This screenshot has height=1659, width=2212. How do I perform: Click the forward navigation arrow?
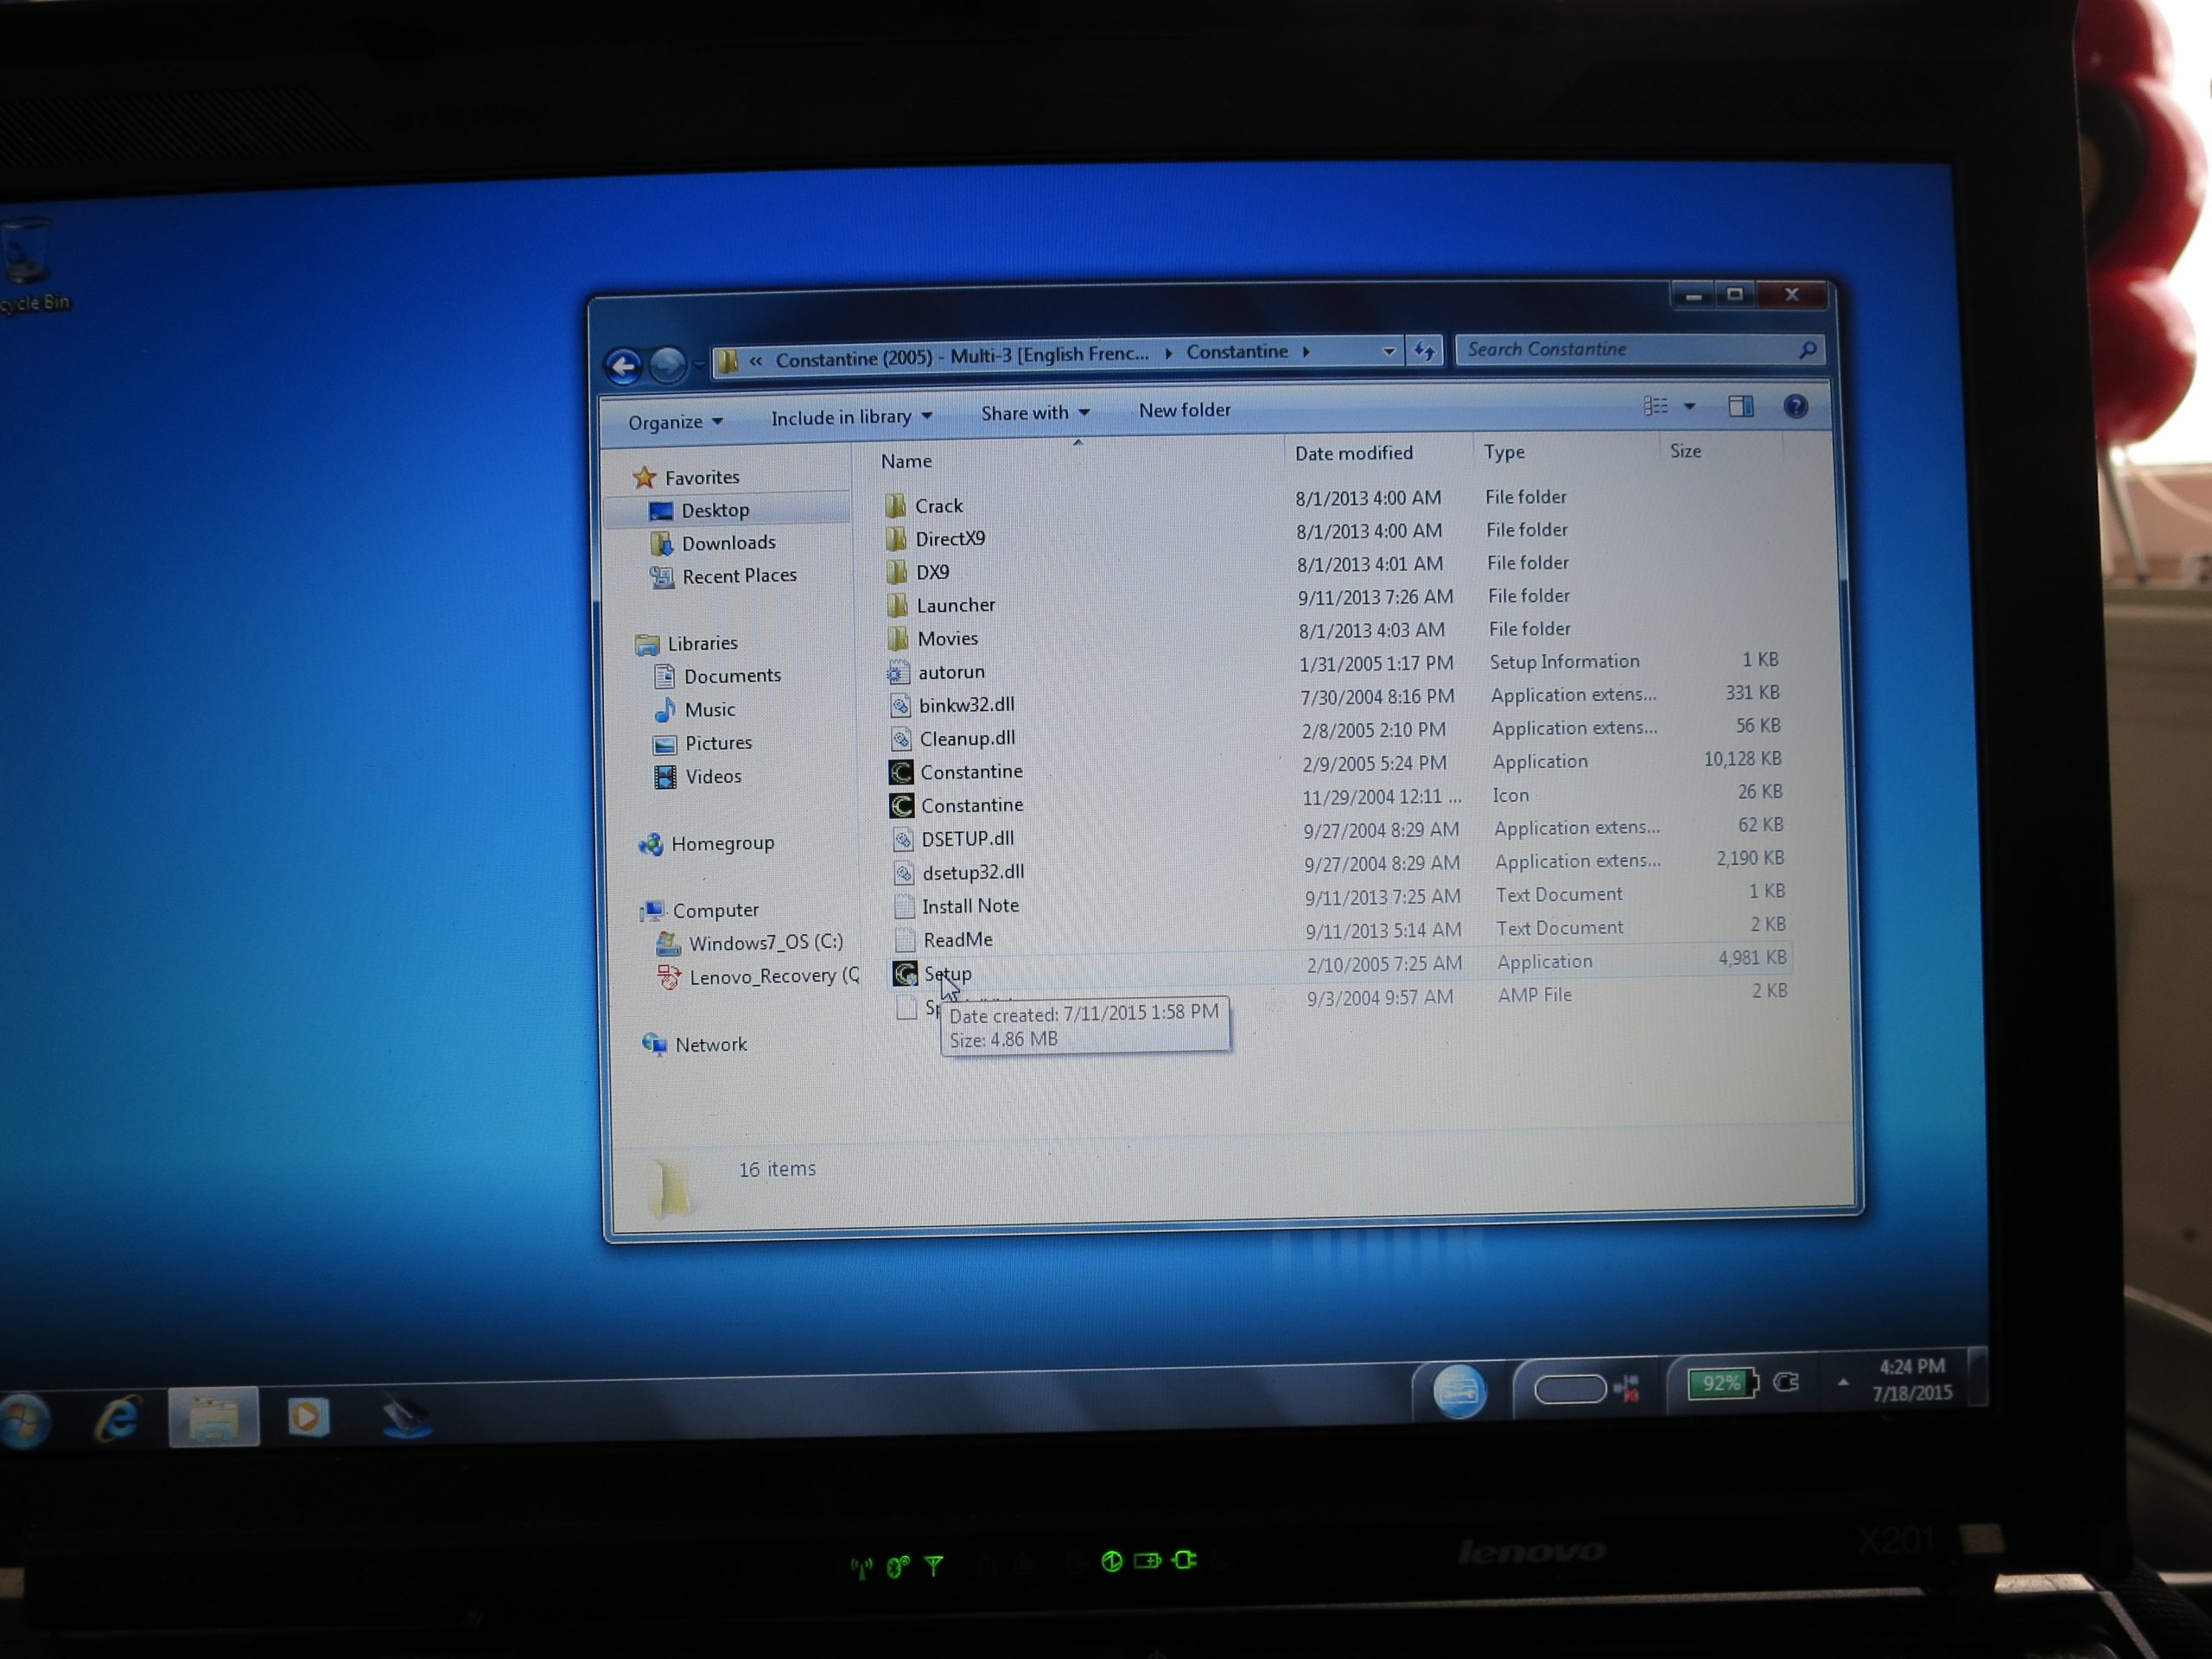[667, 364]
